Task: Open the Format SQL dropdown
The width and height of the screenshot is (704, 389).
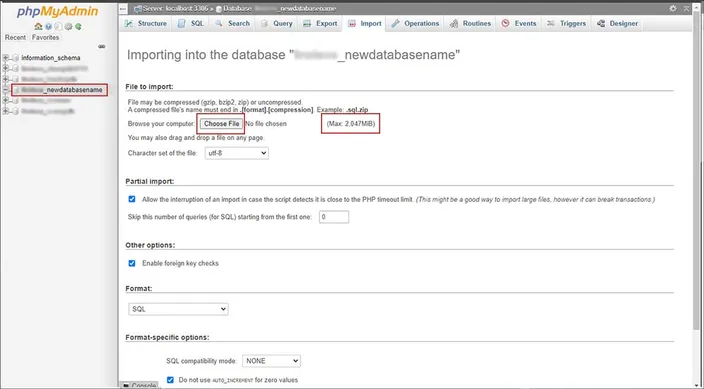Action: point(178,309)
